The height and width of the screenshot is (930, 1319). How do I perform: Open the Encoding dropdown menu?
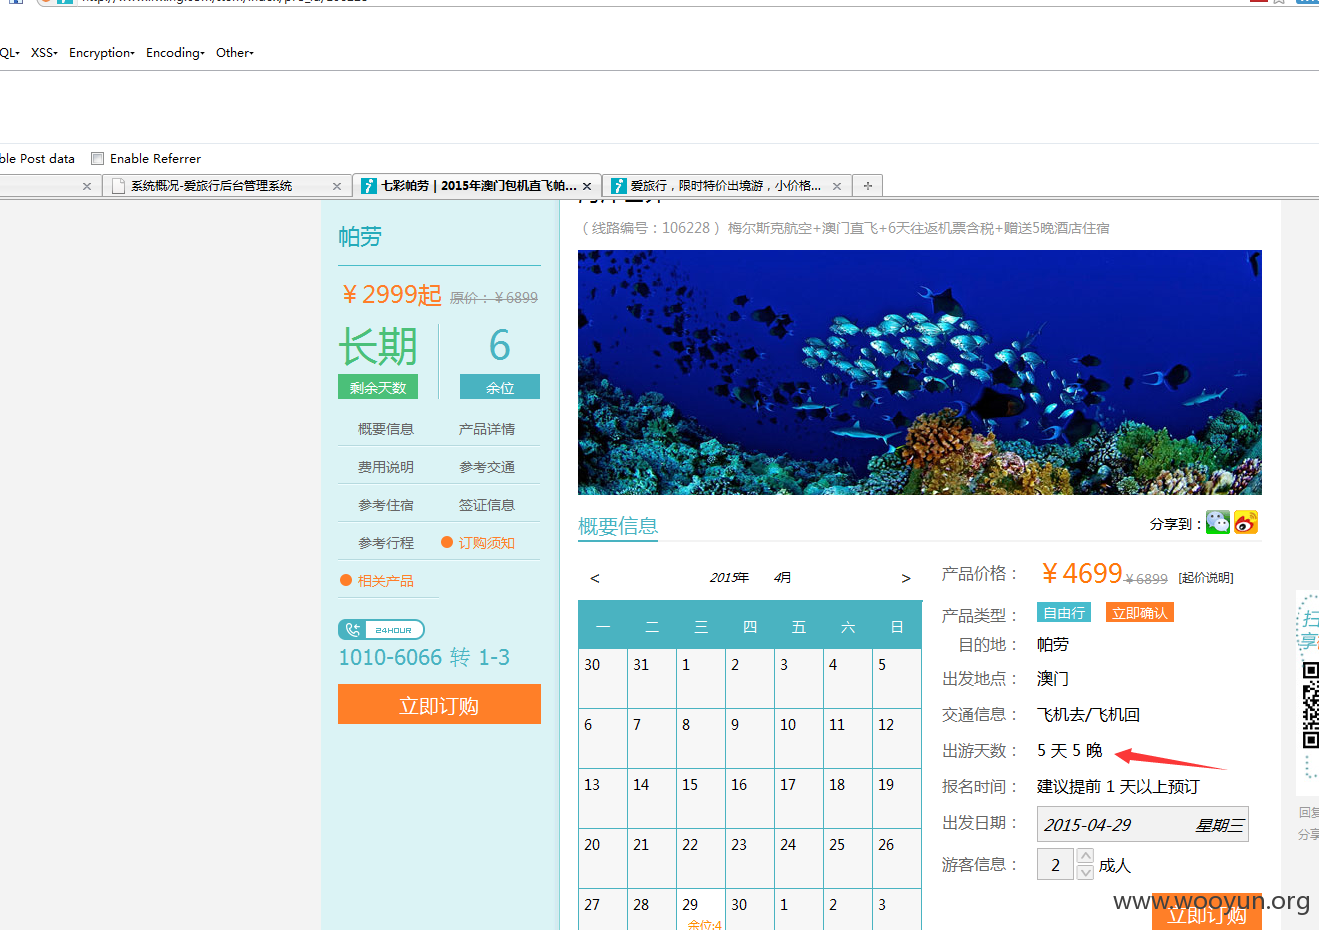175,52
